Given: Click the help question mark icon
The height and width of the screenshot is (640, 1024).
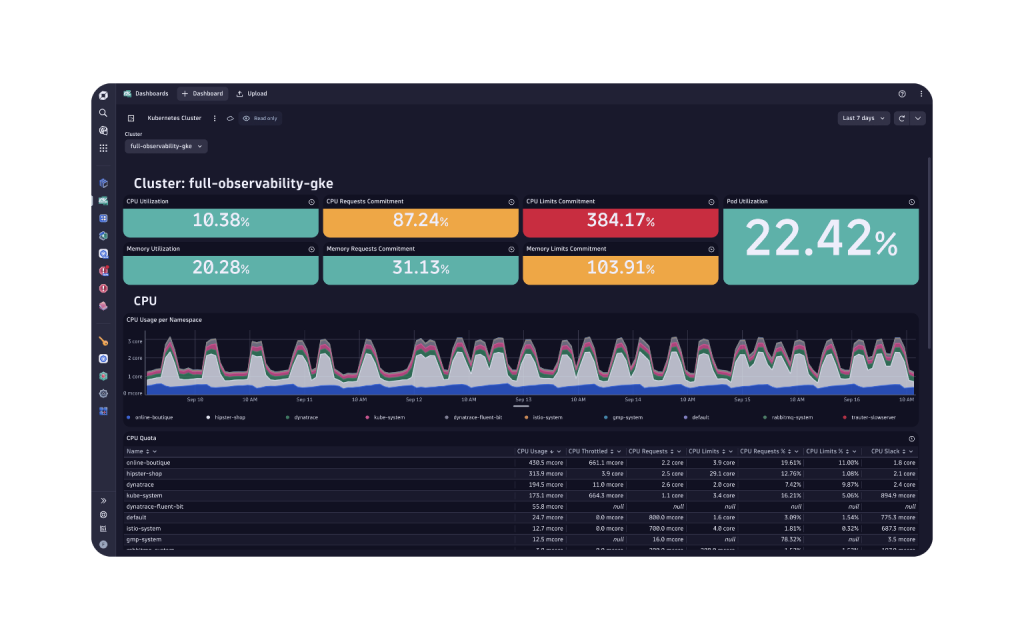Looking at the screenshot, I should click(x=902, y=94).
